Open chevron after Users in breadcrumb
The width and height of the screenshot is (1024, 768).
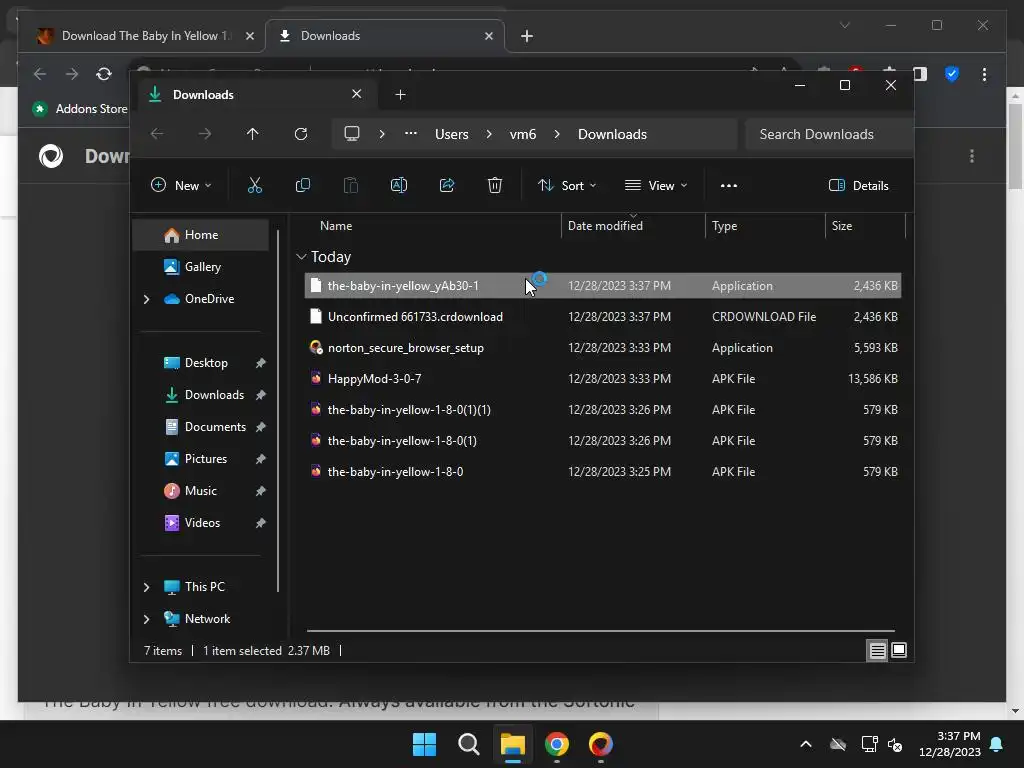pyautogui.click(x=489, y=134)
